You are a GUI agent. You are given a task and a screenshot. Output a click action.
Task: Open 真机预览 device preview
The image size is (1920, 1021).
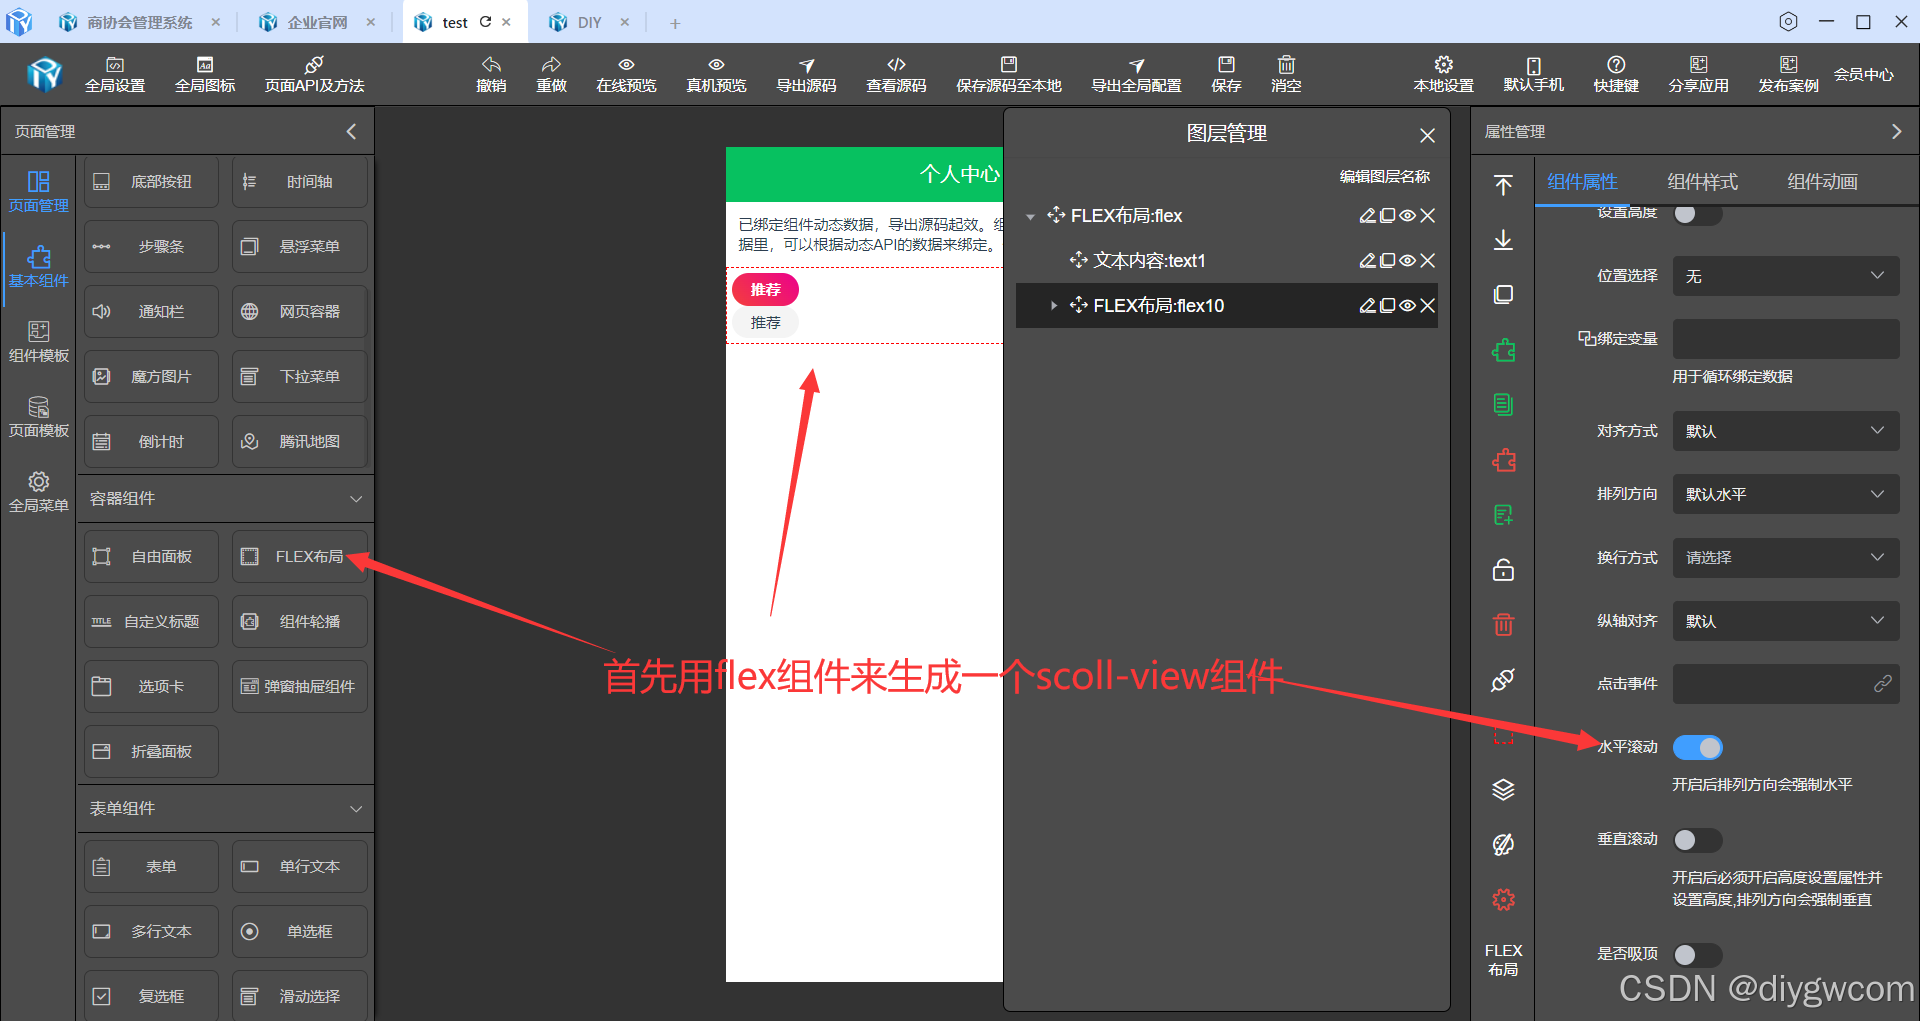coord(716,75)
